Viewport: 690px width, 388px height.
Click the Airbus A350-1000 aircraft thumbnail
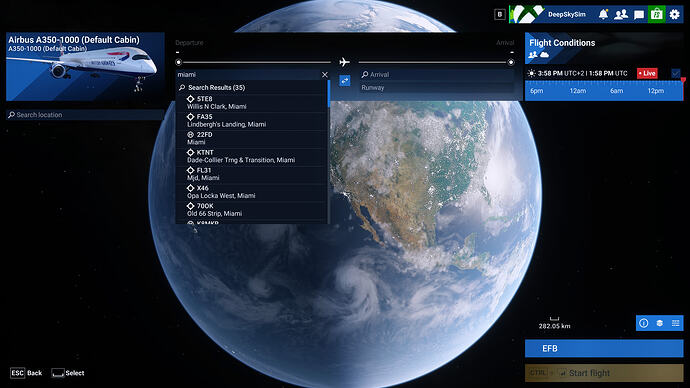click(85, 67)
